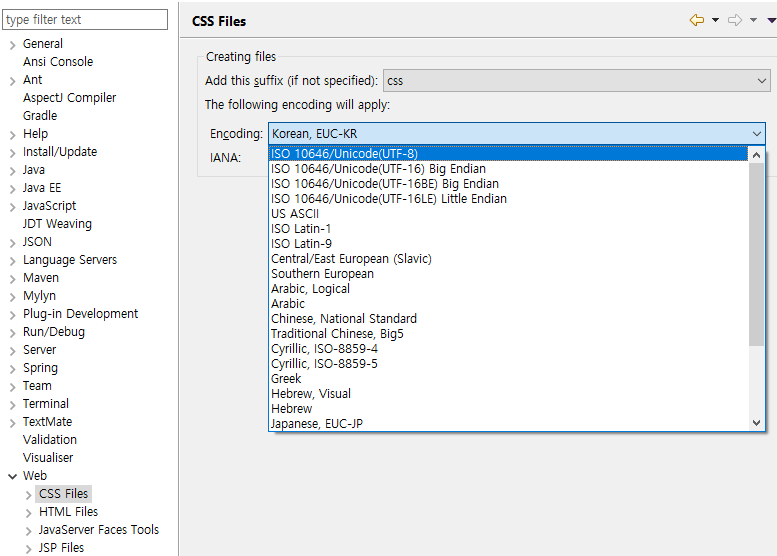Open JDT Weaving preferences
777x556 pixels.
pos(57,223)
